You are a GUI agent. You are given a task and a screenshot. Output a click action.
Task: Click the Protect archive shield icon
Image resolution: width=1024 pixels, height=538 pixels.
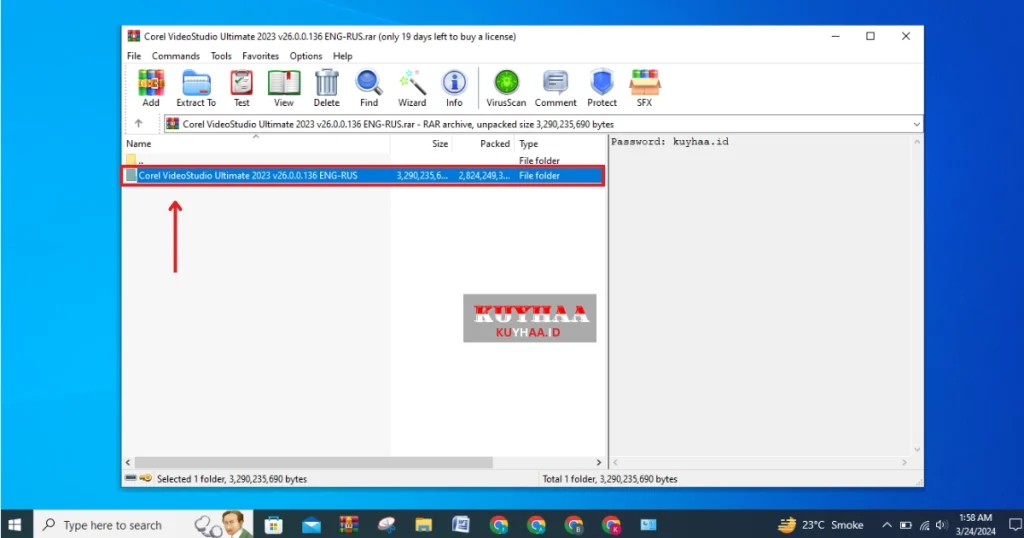coord(602,88)
